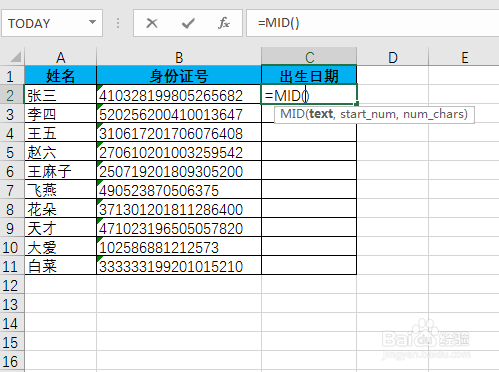
Task: Click the cell containing 李四
Action: click(x=60, y=114)
